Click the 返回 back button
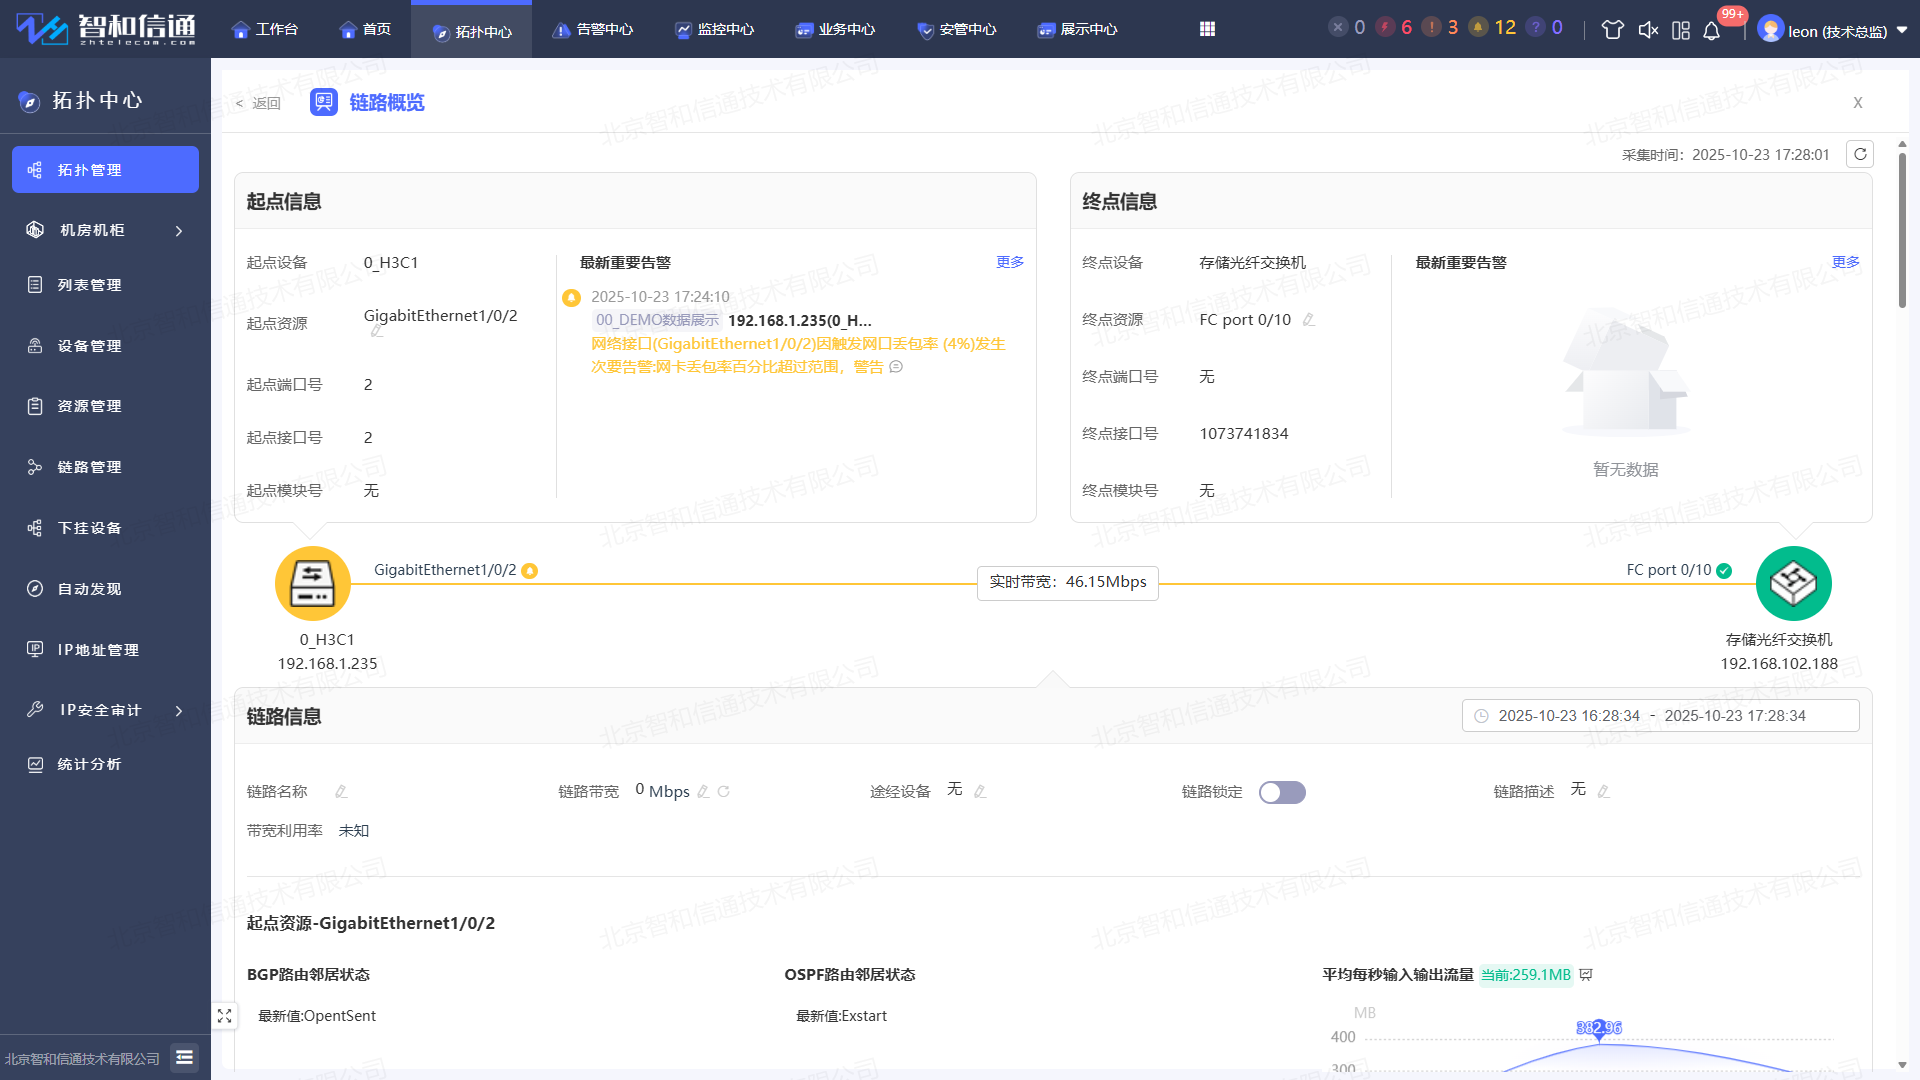 pos(259,103)
